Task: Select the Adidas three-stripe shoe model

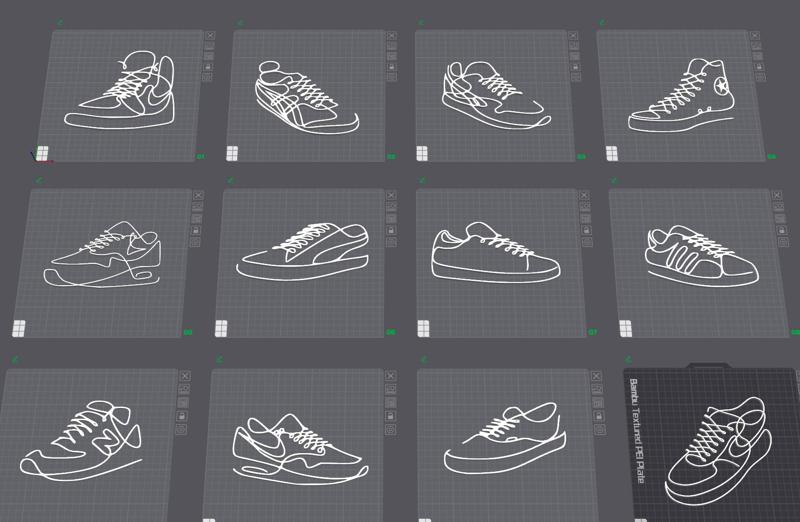Action: tap(702, 255)
